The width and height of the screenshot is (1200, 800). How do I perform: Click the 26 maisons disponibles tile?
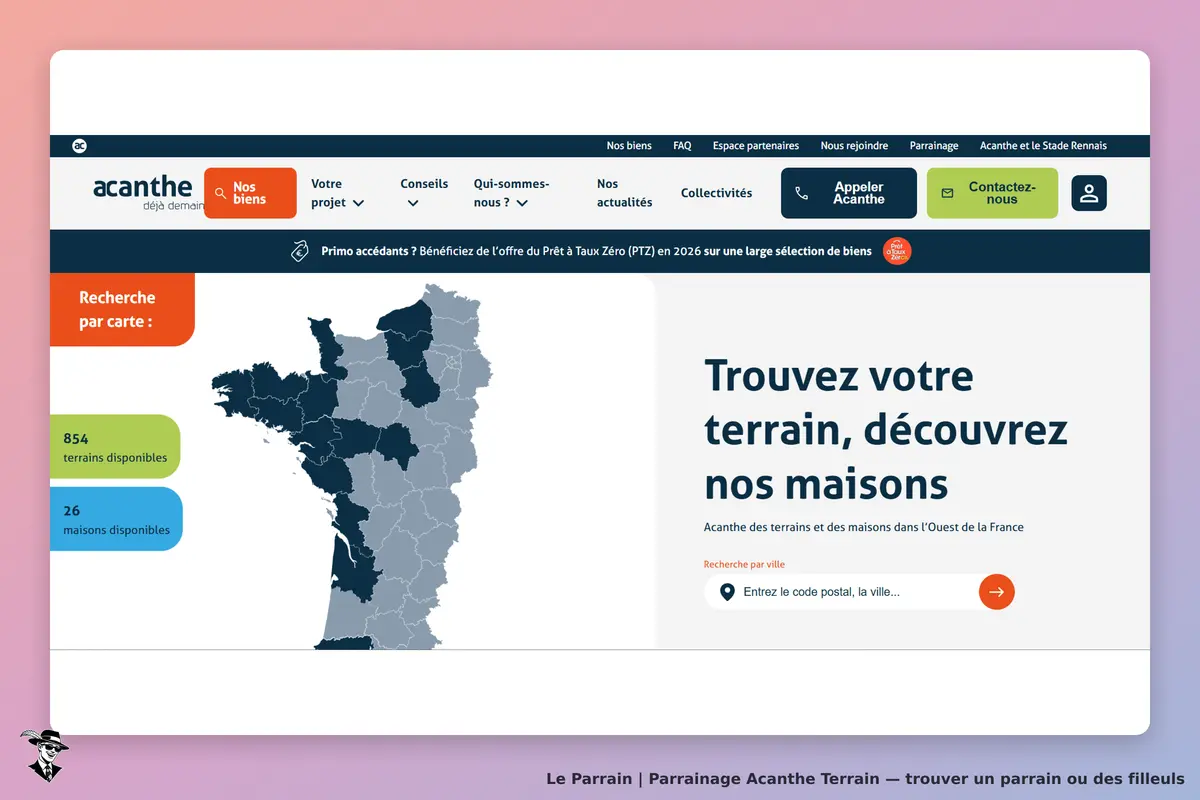pyautogui.click(x=116, y=519)
